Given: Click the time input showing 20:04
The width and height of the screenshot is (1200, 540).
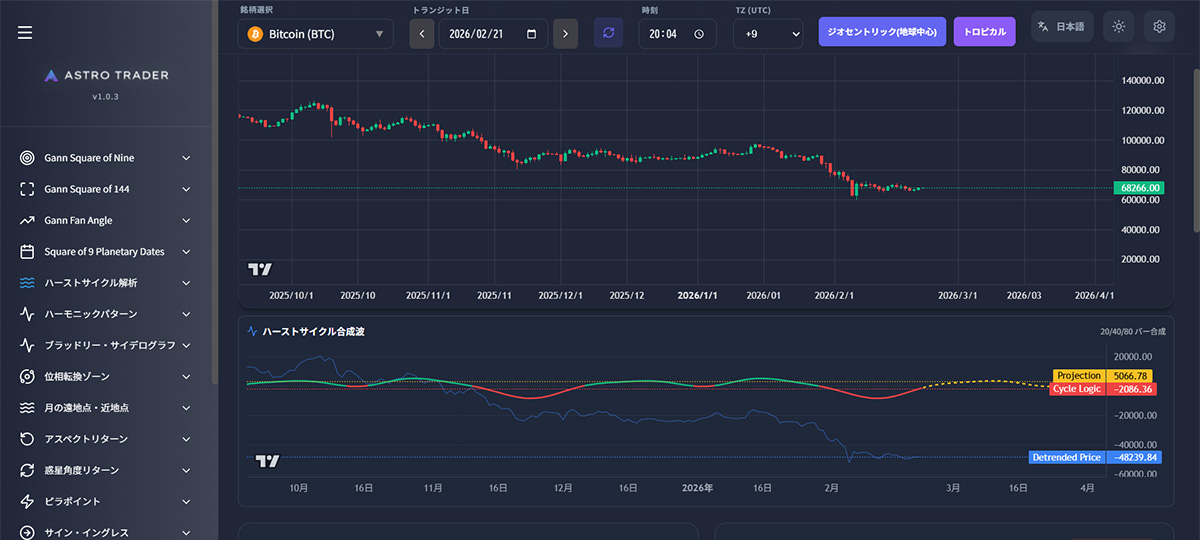Looking at the screenshot, I should [x=665, y=34].
